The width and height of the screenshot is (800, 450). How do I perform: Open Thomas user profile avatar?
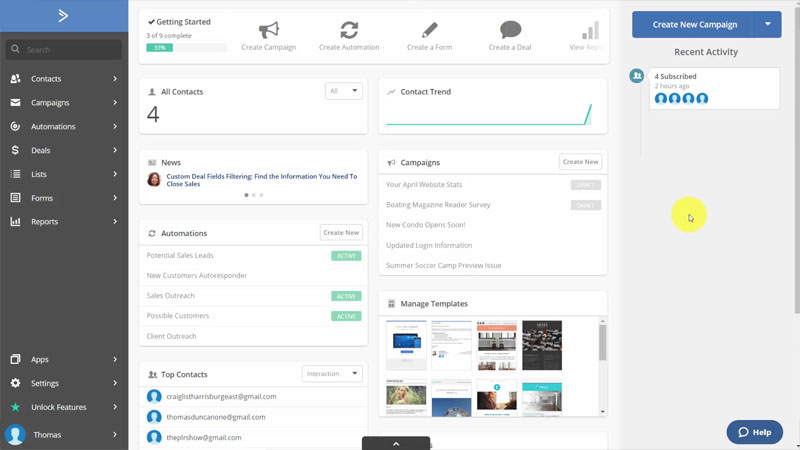15,435
